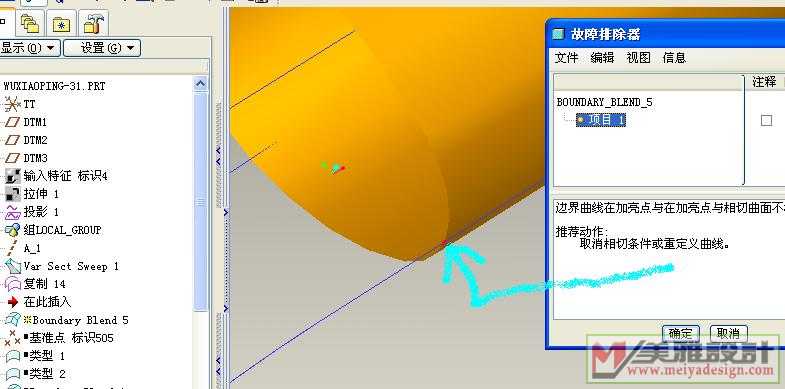The image size is (785, 389).
Task: Switch to the favorites folder navigator tab
Action: click(62, 23)
